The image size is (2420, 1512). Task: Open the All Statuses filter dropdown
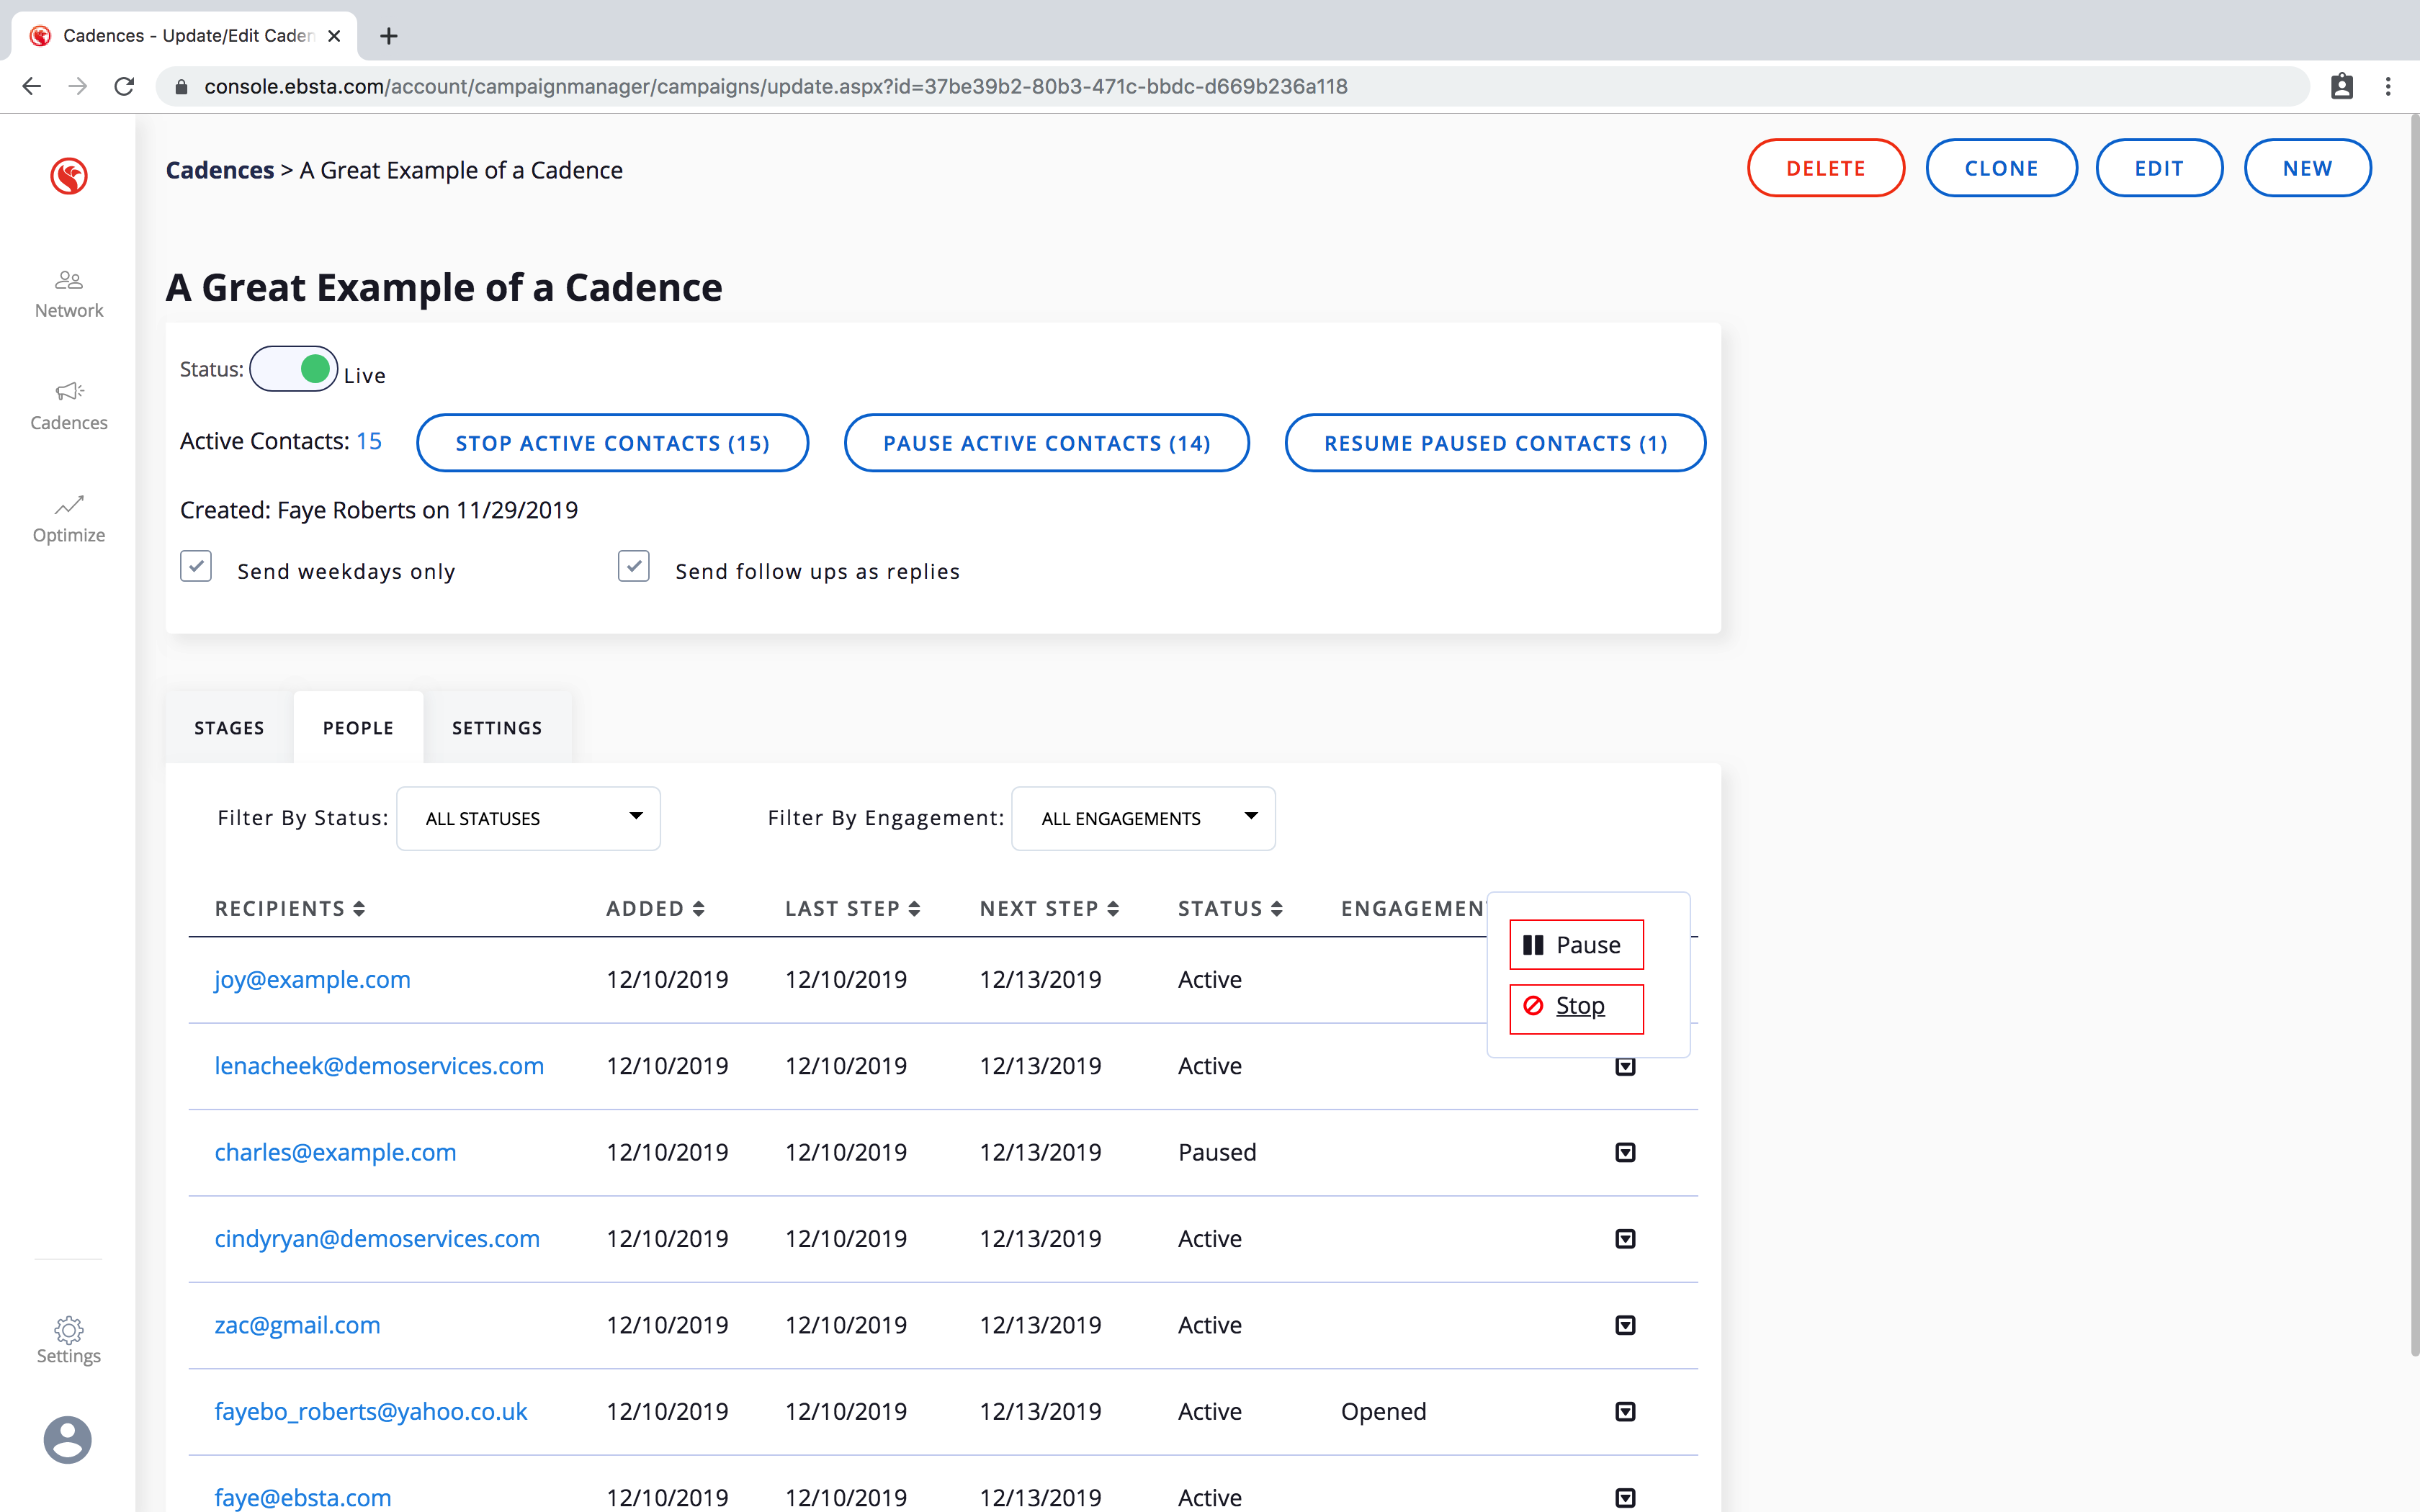pos(528,818)
